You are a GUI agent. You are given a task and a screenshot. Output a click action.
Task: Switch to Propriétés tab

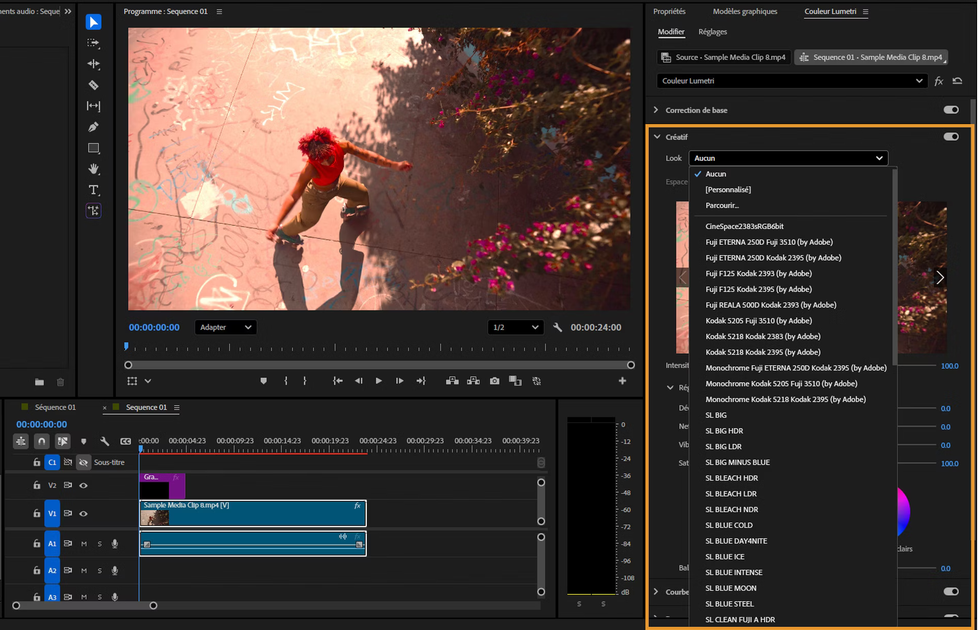pyautogui.click(x=669, y=12)
